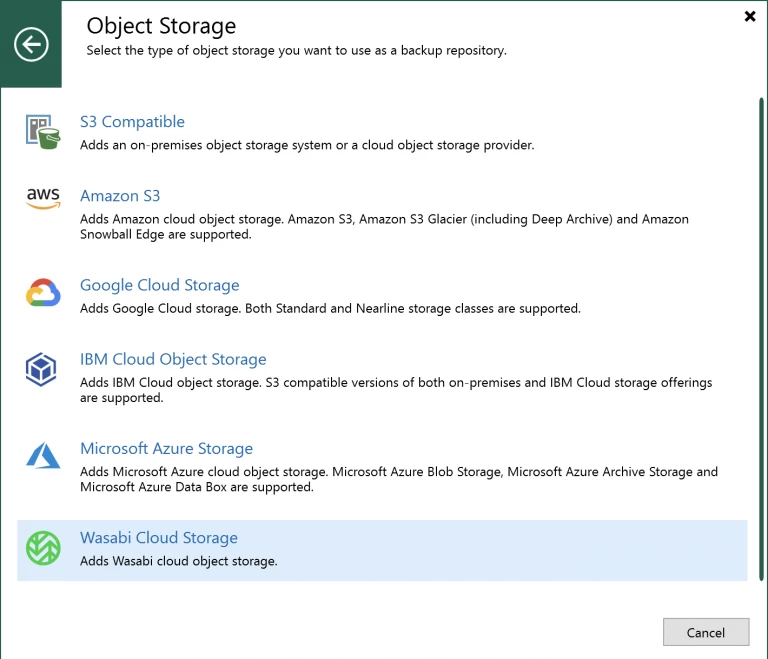Click the Amazon S3 description text
Viewport: 768px width, 659px height.
(x=384, y=227)
